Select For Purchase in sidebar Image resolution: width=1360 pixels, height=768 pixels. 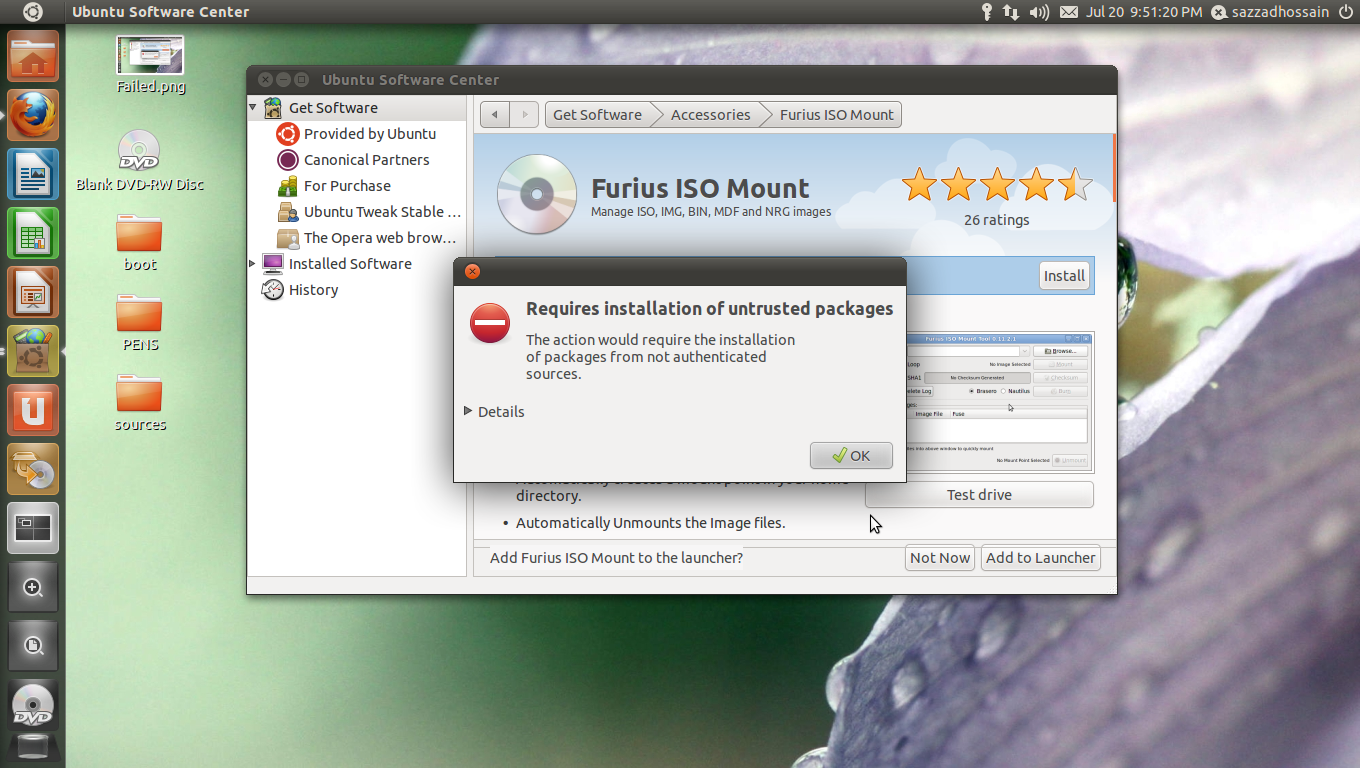(x=346, y=186)
